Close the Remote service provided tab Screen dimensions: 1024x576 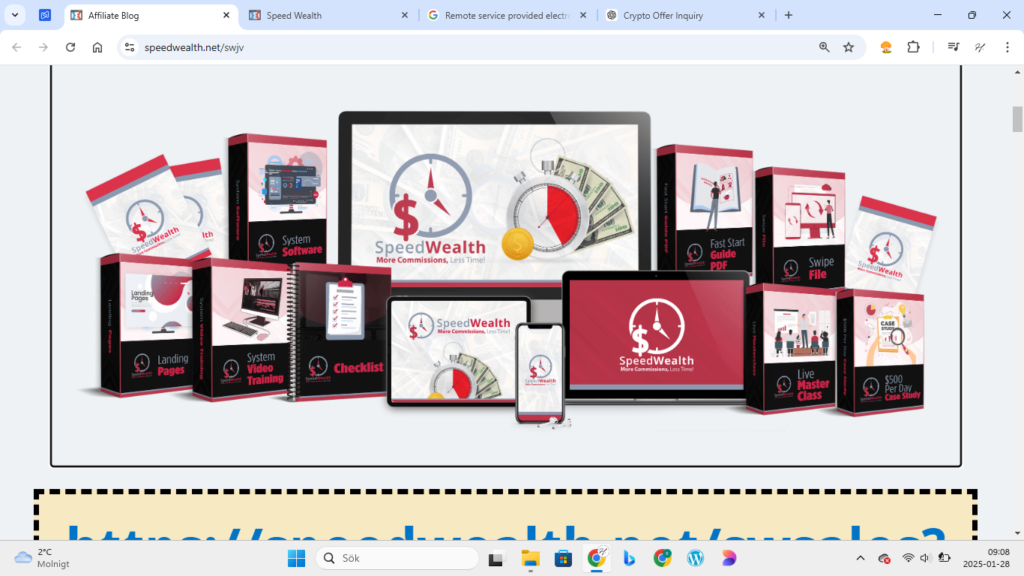(x=583, y=15)
